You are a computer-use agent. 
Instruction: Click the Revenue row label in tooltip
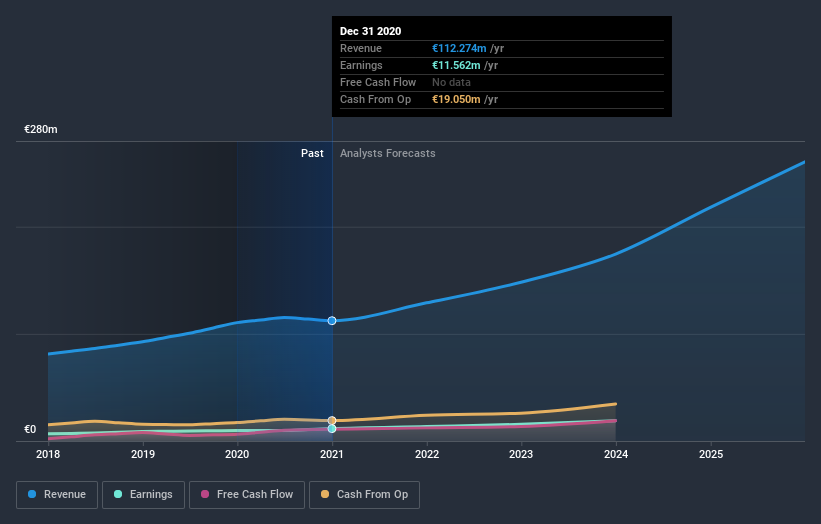coord(361,48)
